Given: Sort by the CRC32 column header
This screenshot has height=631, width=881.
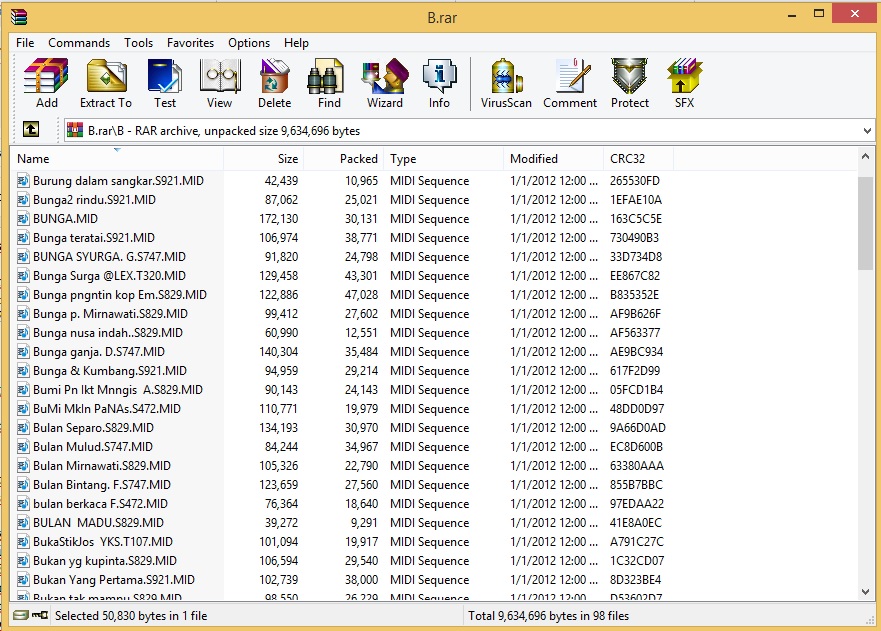Looking at the screenshot, I should 638,158.
